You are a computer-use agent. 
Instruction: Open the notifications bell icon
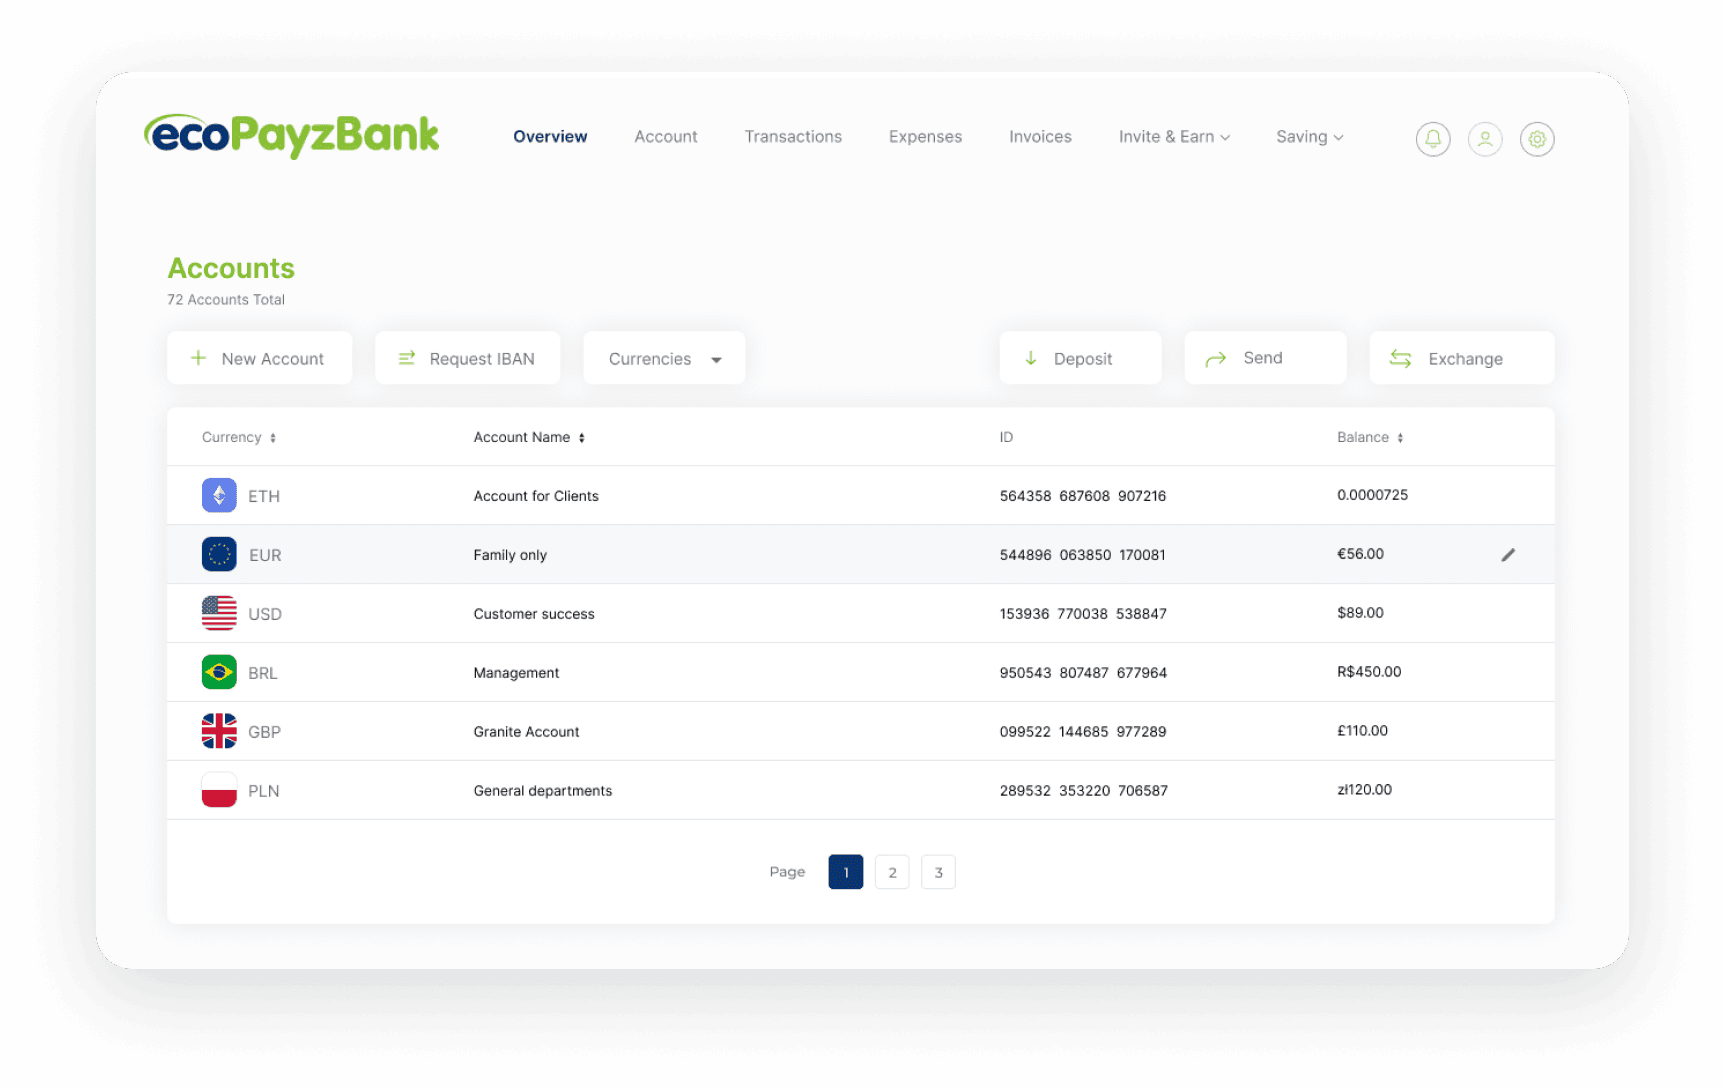tap(1432, 139)
